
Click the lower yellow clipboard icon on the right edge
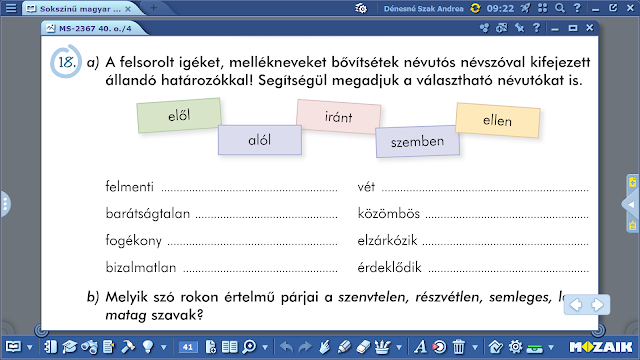coord(633,225)
